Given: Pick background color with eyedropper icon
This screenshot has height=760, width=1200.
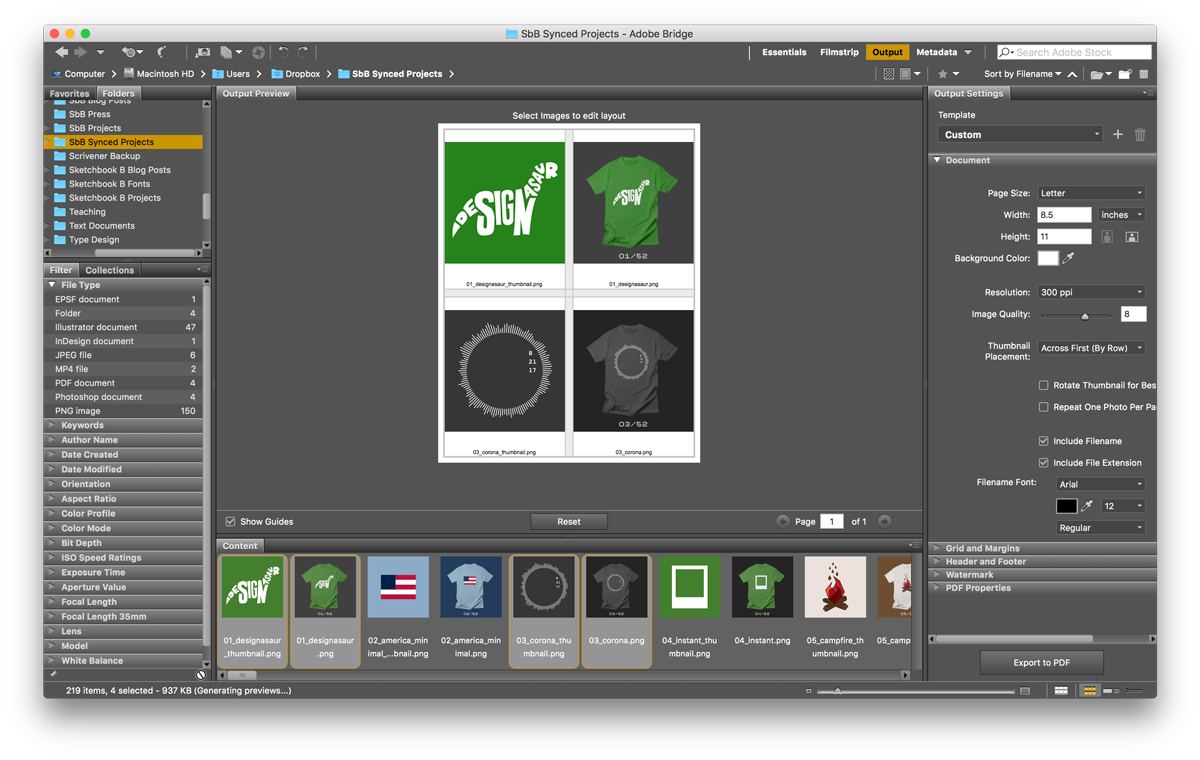Looking at the screenshot, I should click(x=1069, y=258).
